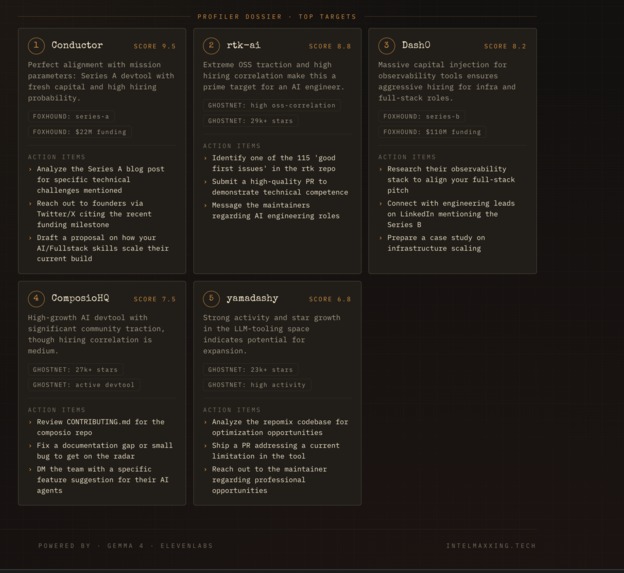The height and width of the screenshot is (573, 624).
Task: Open the INTELMAXXING.TECH footer link
Action: (491, 546)
